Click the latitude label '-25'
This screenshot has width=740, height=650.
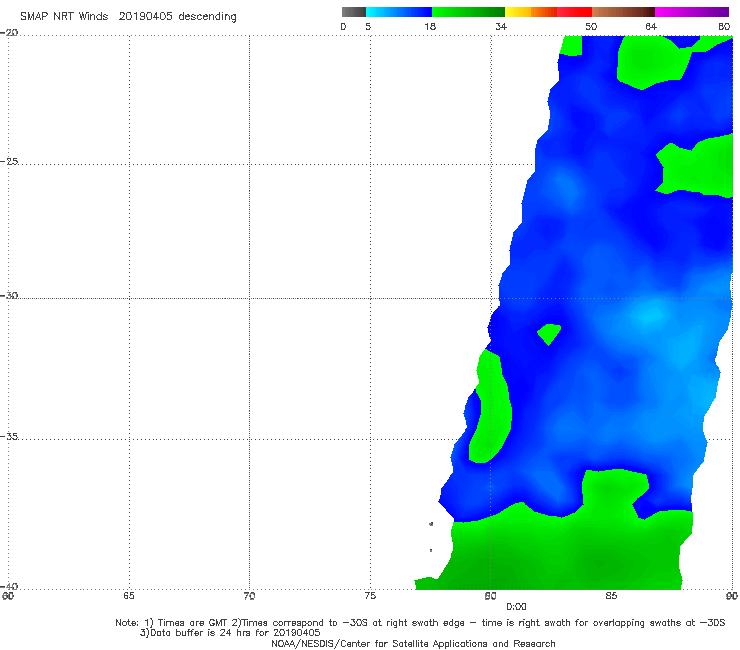(x=9, y=161)
